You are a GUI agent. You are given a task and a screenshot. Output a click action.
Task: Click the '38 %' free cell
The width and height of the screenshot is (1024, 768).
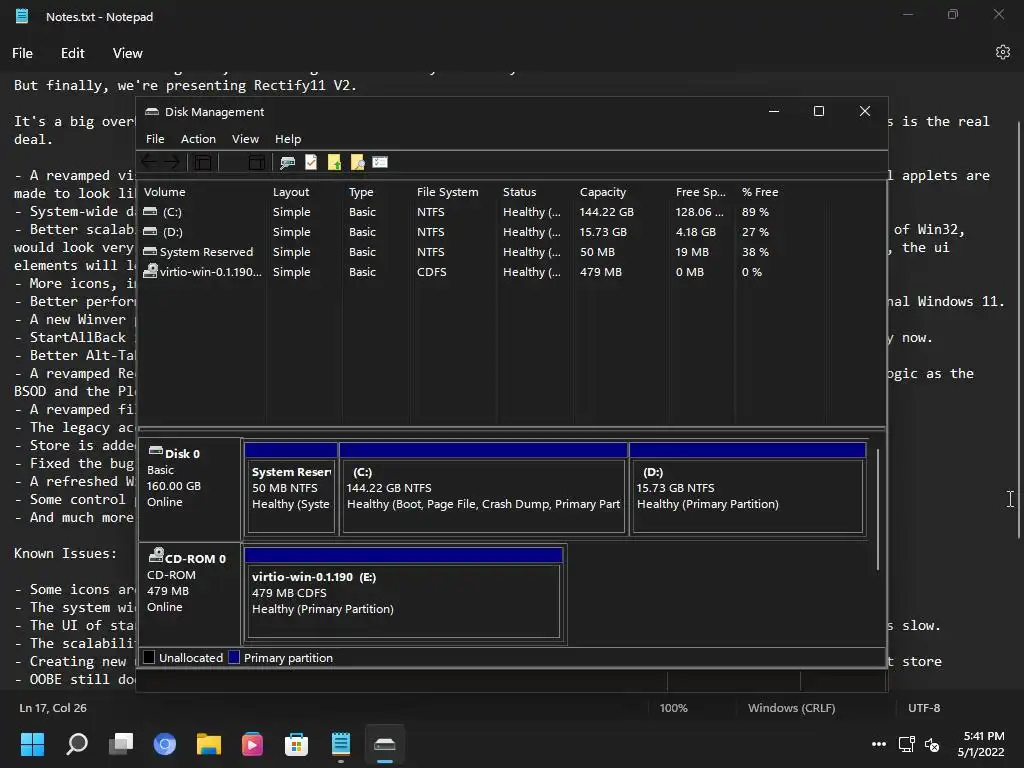point(755,251)
